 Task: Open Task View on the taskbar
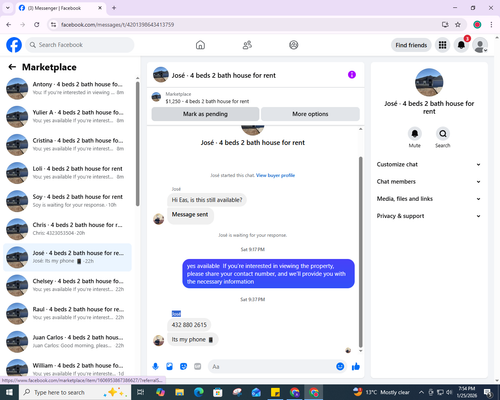(x=141, y=392)
